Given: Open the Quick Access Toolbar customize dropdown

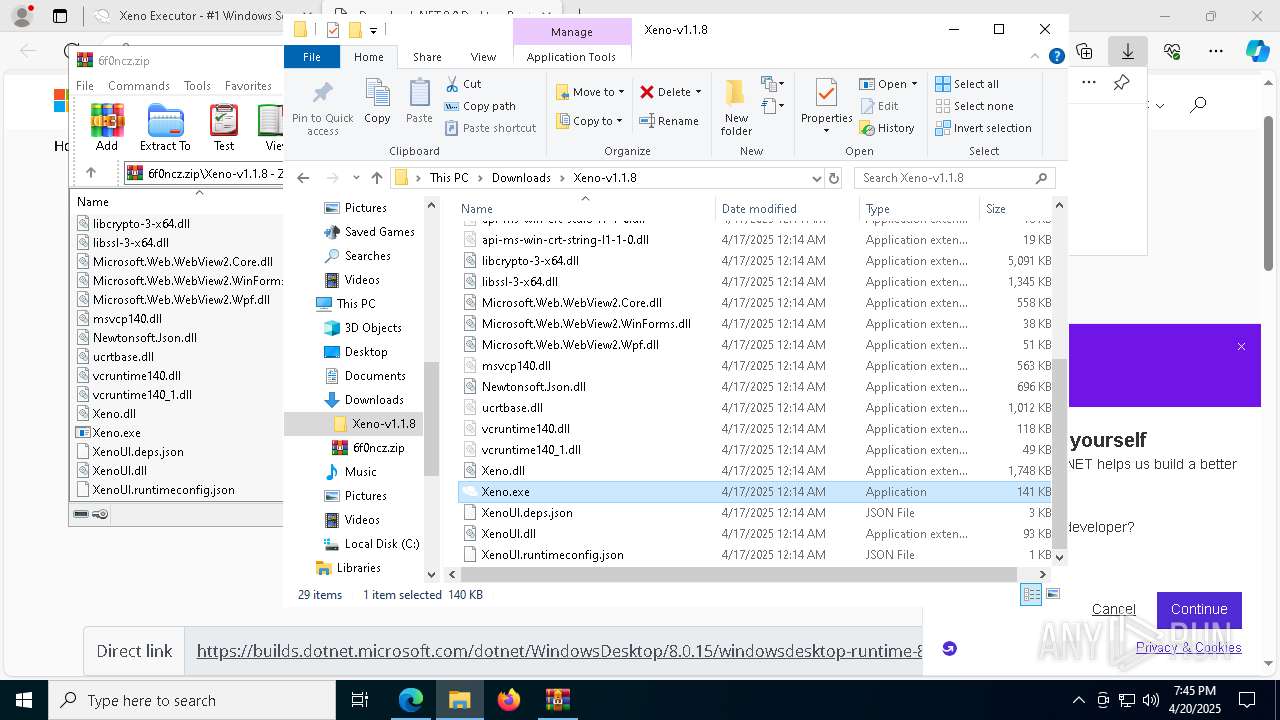Looking at the screenshot, I should 374,30.
